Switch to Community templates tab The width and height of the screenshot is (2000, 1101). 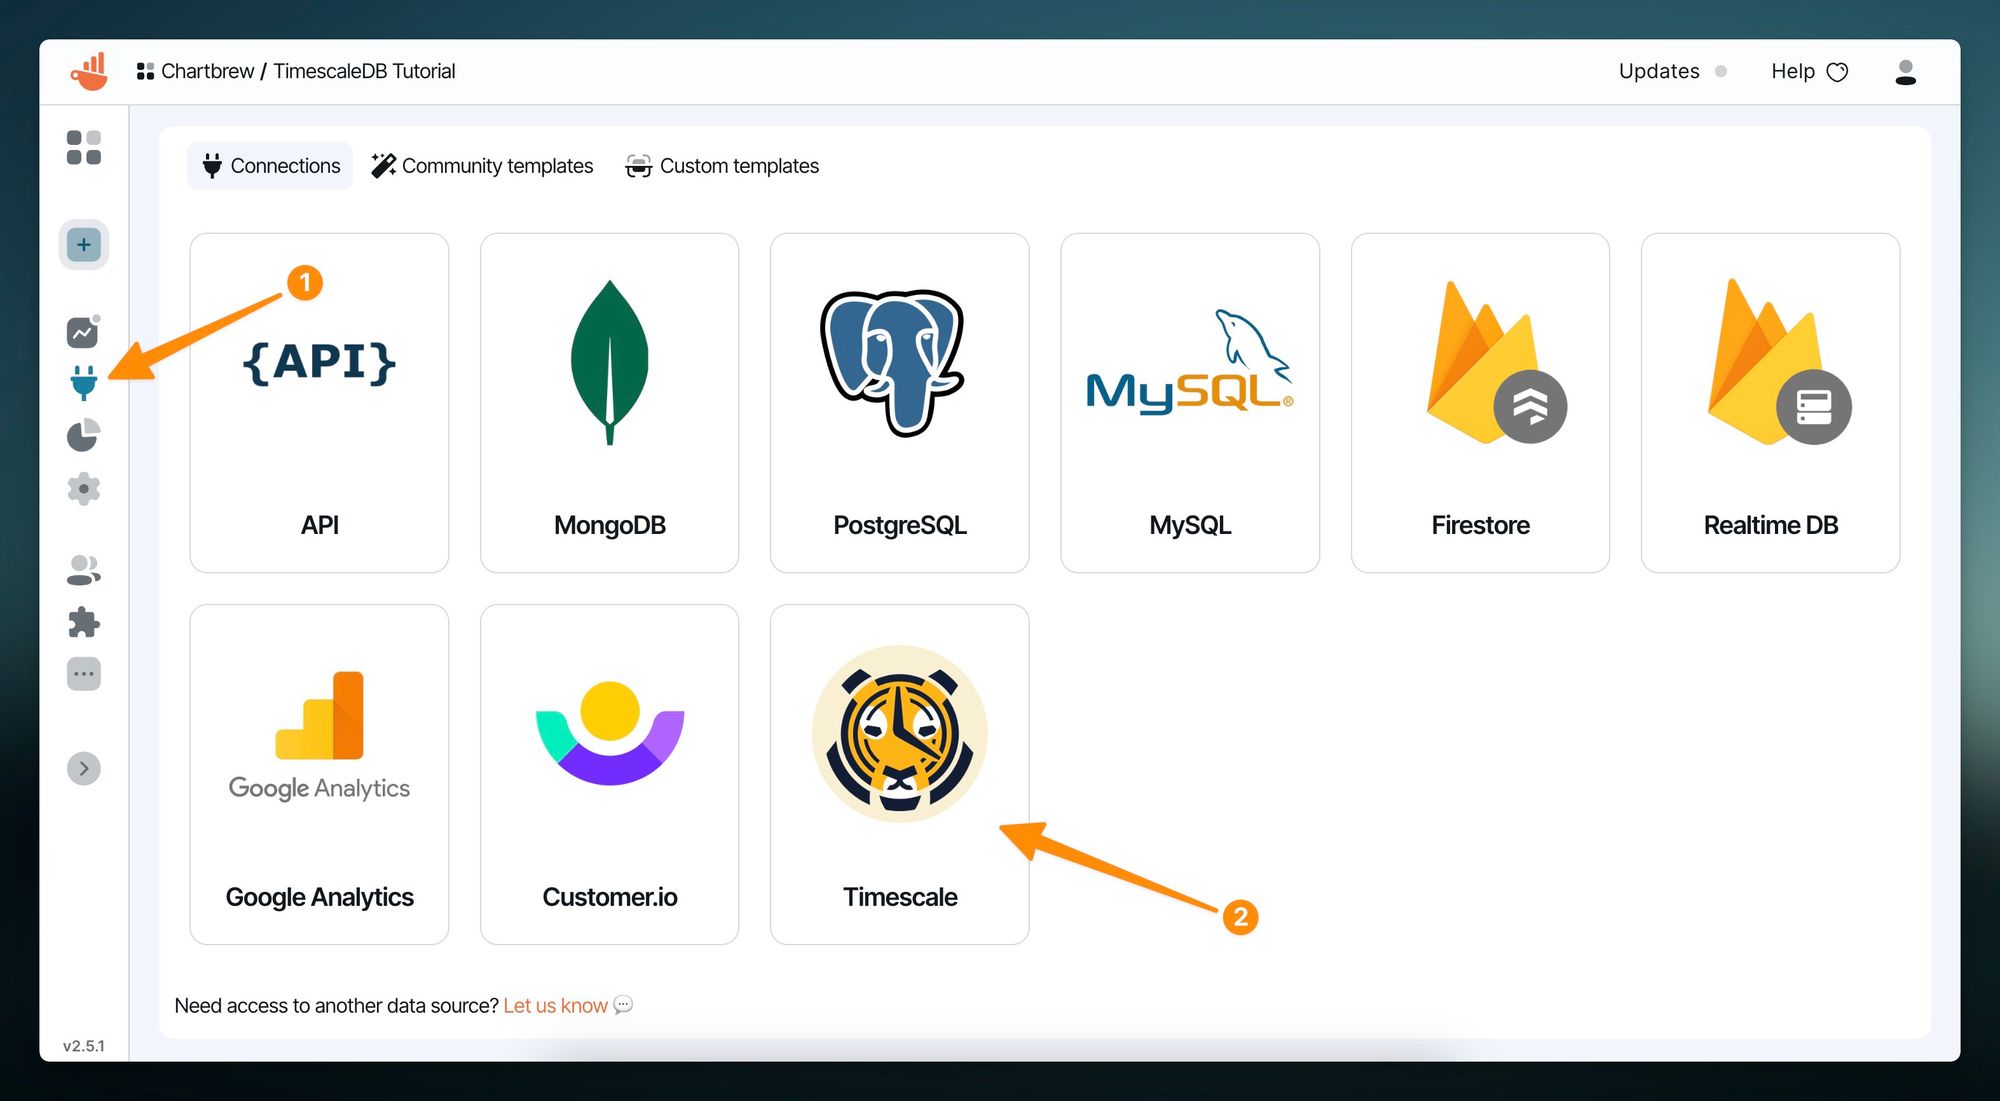482,166
